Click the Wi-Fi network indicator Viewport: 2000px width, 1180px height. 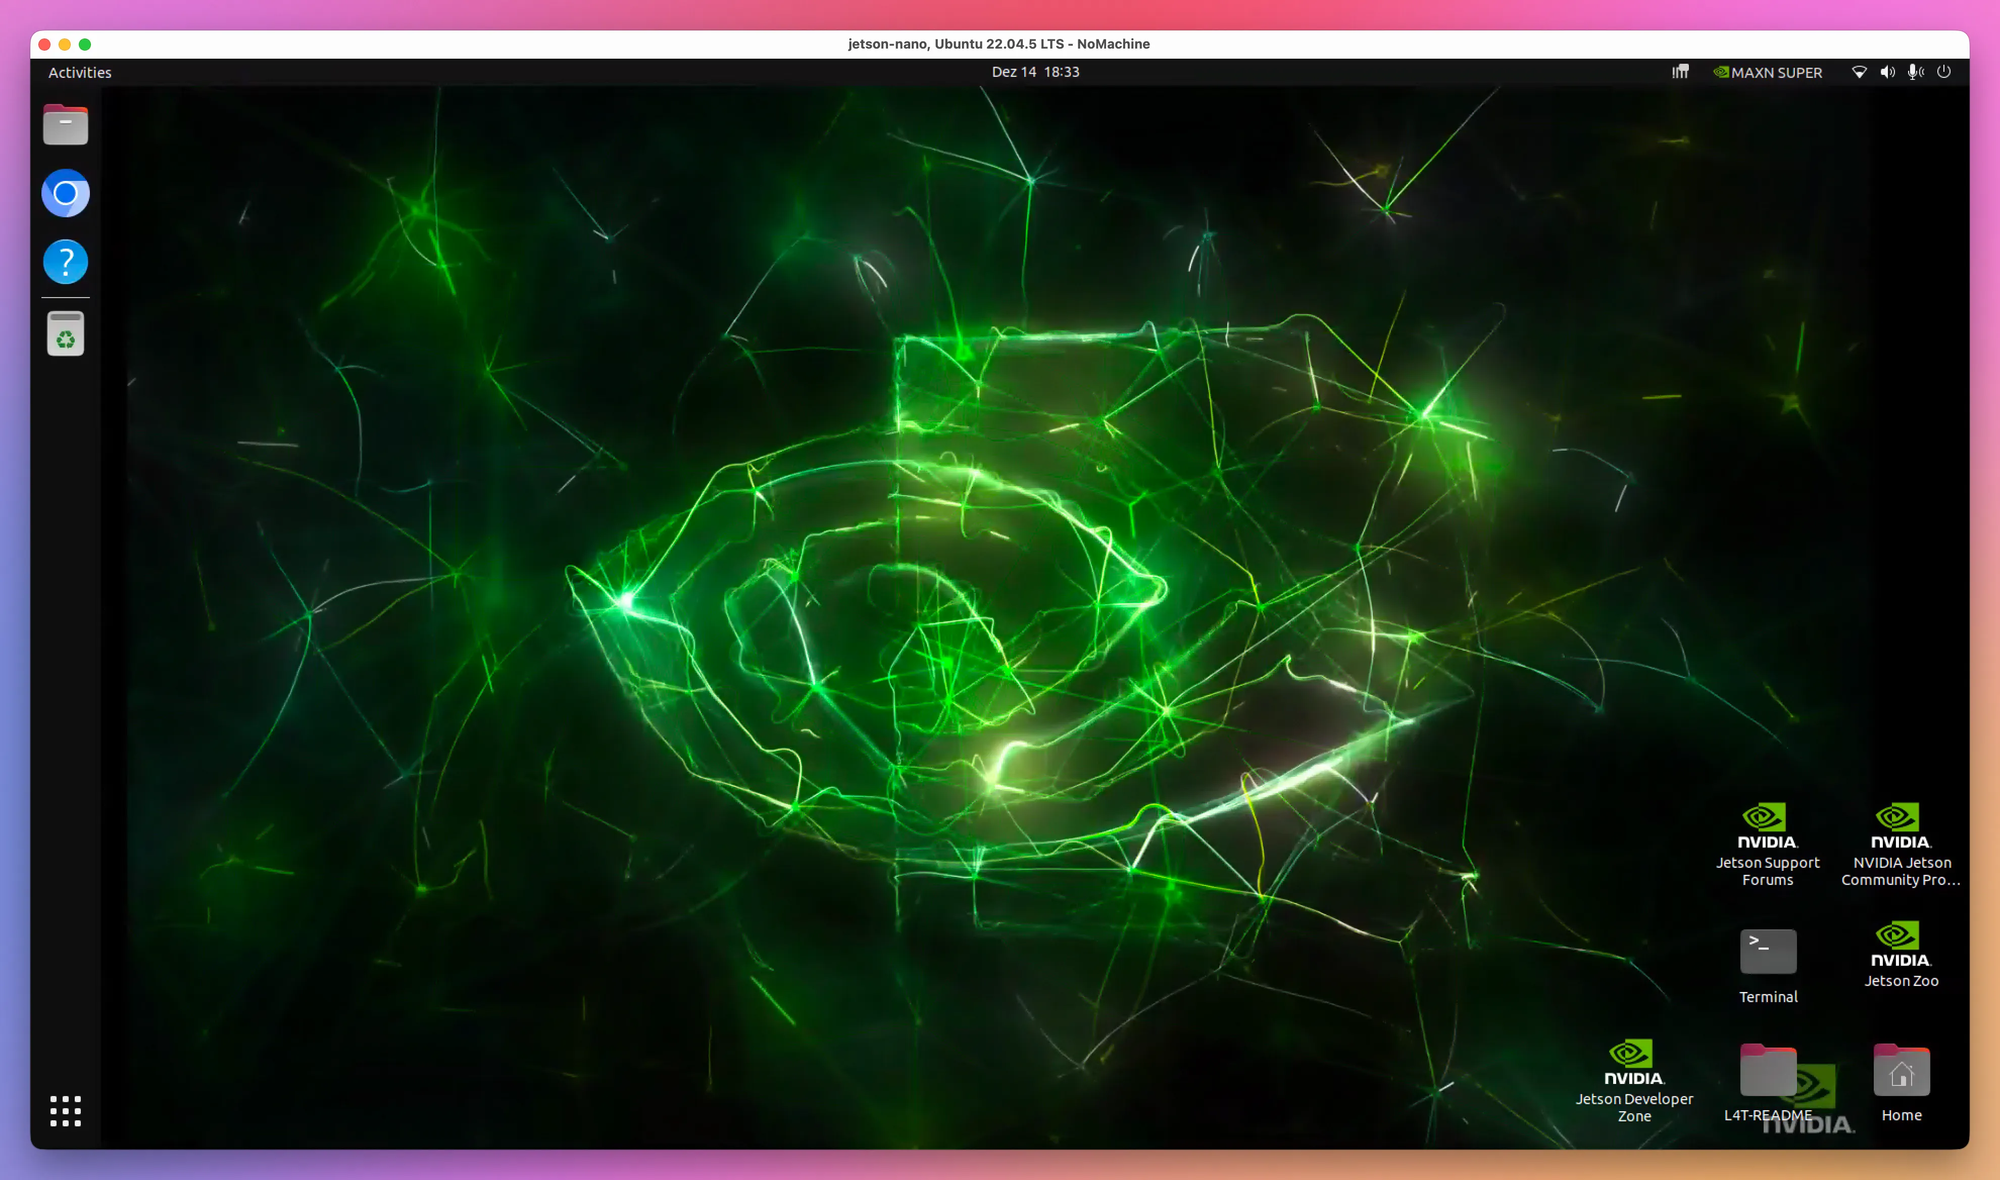pos(1859,72)
